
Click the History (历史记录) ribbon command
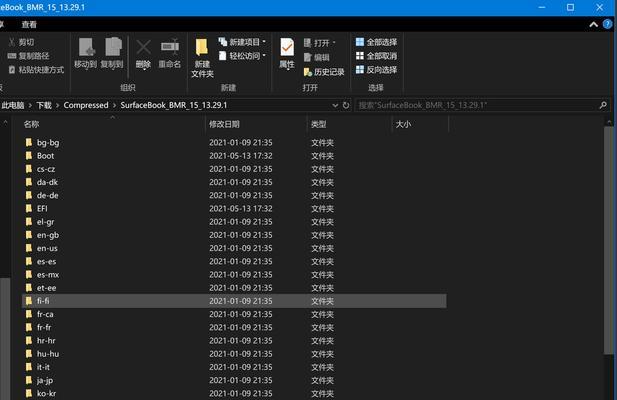[x=324, y=72]
